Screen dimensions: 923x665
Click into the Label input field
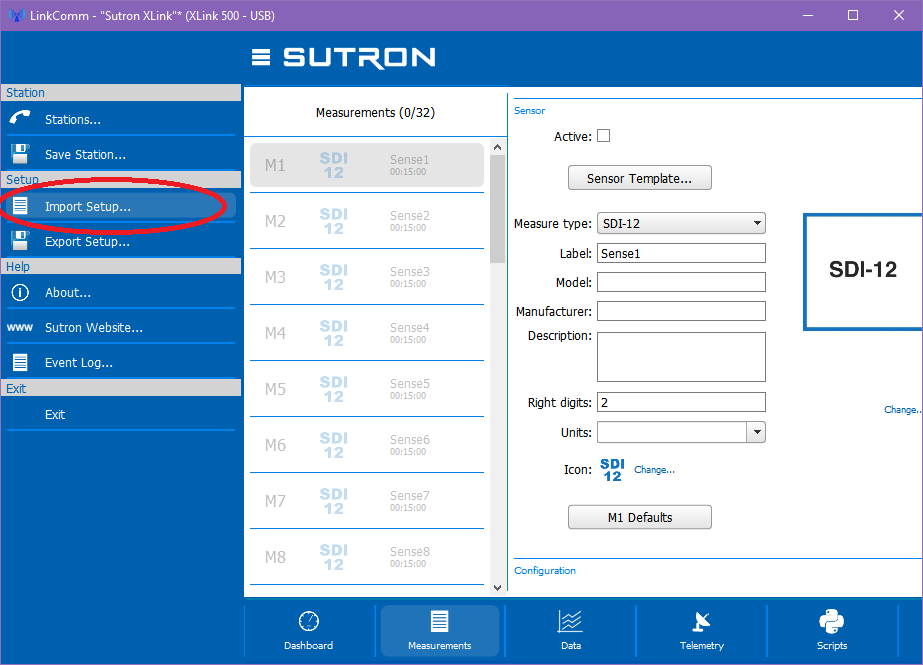tap(681, 254)
